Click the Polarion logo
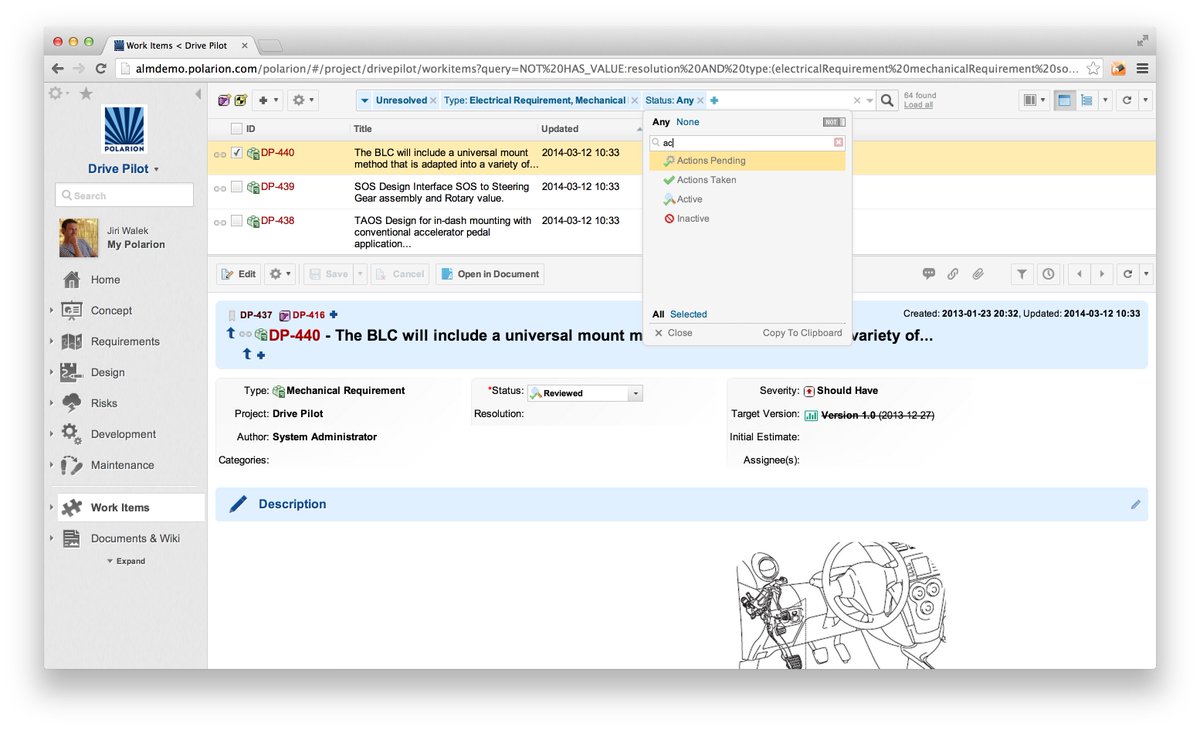 [x=124, y=130]
